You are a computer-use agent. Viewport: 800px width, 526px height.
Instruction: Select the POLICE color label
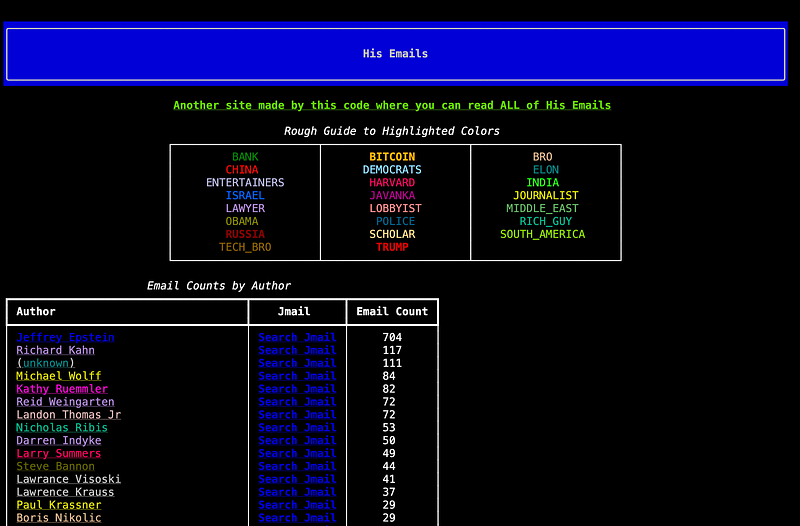tap(395, 221)
